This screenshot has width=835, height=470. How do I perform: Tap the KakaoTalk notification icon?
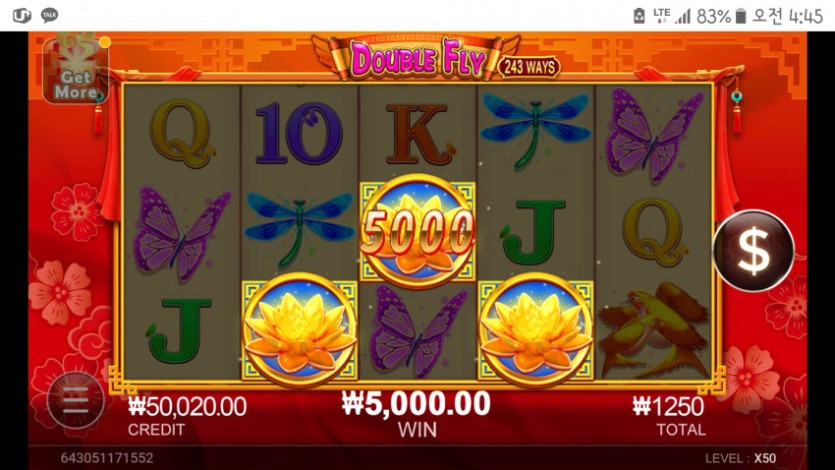point(50,15)
